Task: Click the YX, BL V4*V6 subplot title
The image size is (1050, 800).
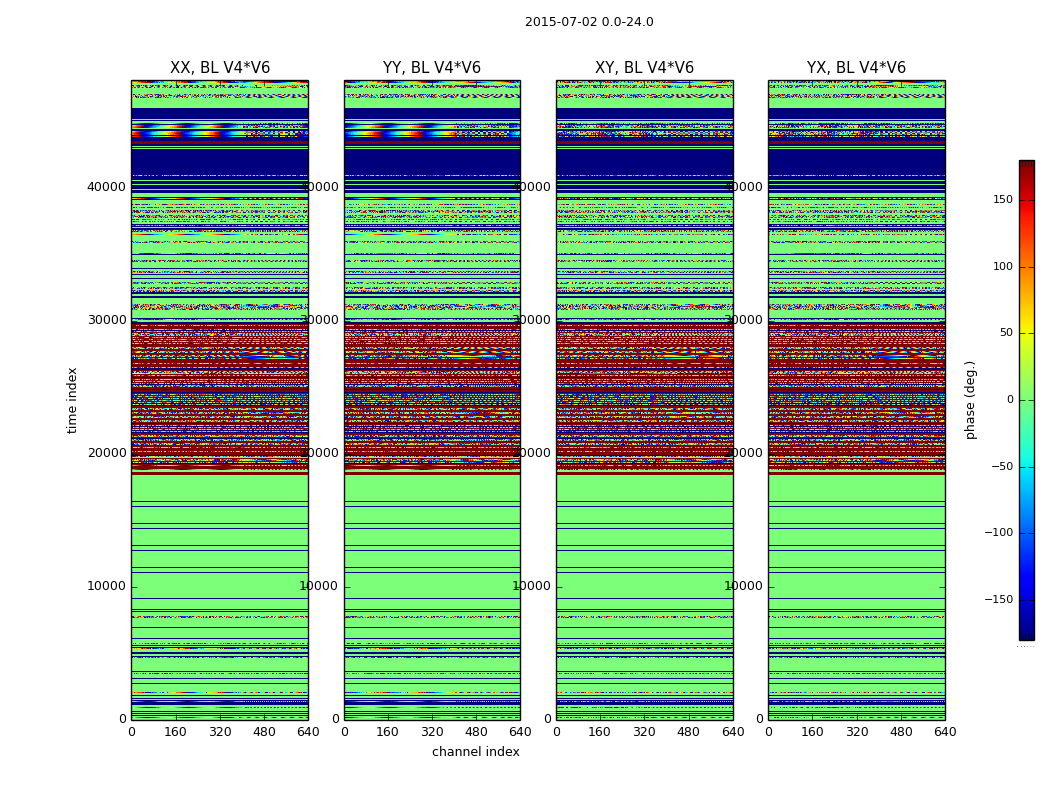Action: pos(856,68)
